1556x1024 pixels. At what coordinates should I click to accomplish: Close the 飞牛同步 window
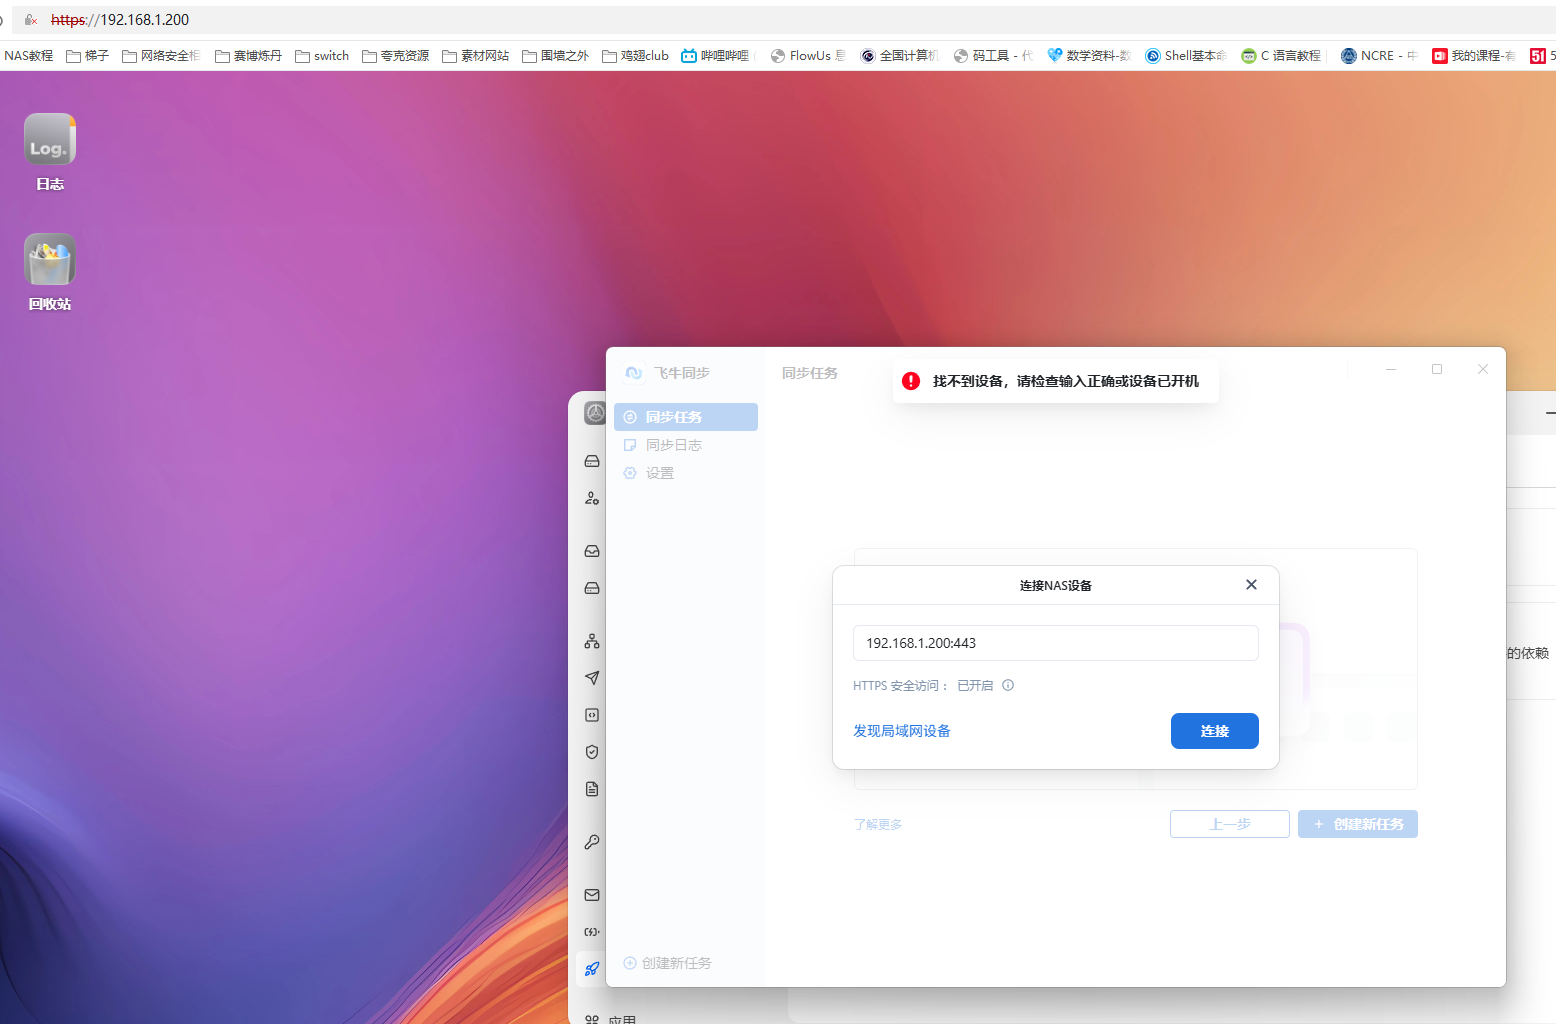coord(1483,369)
